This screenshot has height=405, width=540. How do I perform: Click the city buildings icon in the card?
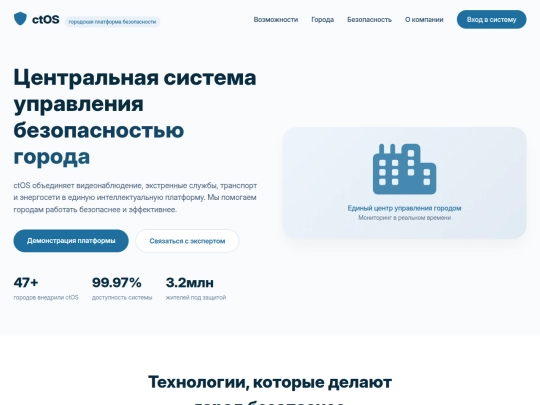pos(404,169)
